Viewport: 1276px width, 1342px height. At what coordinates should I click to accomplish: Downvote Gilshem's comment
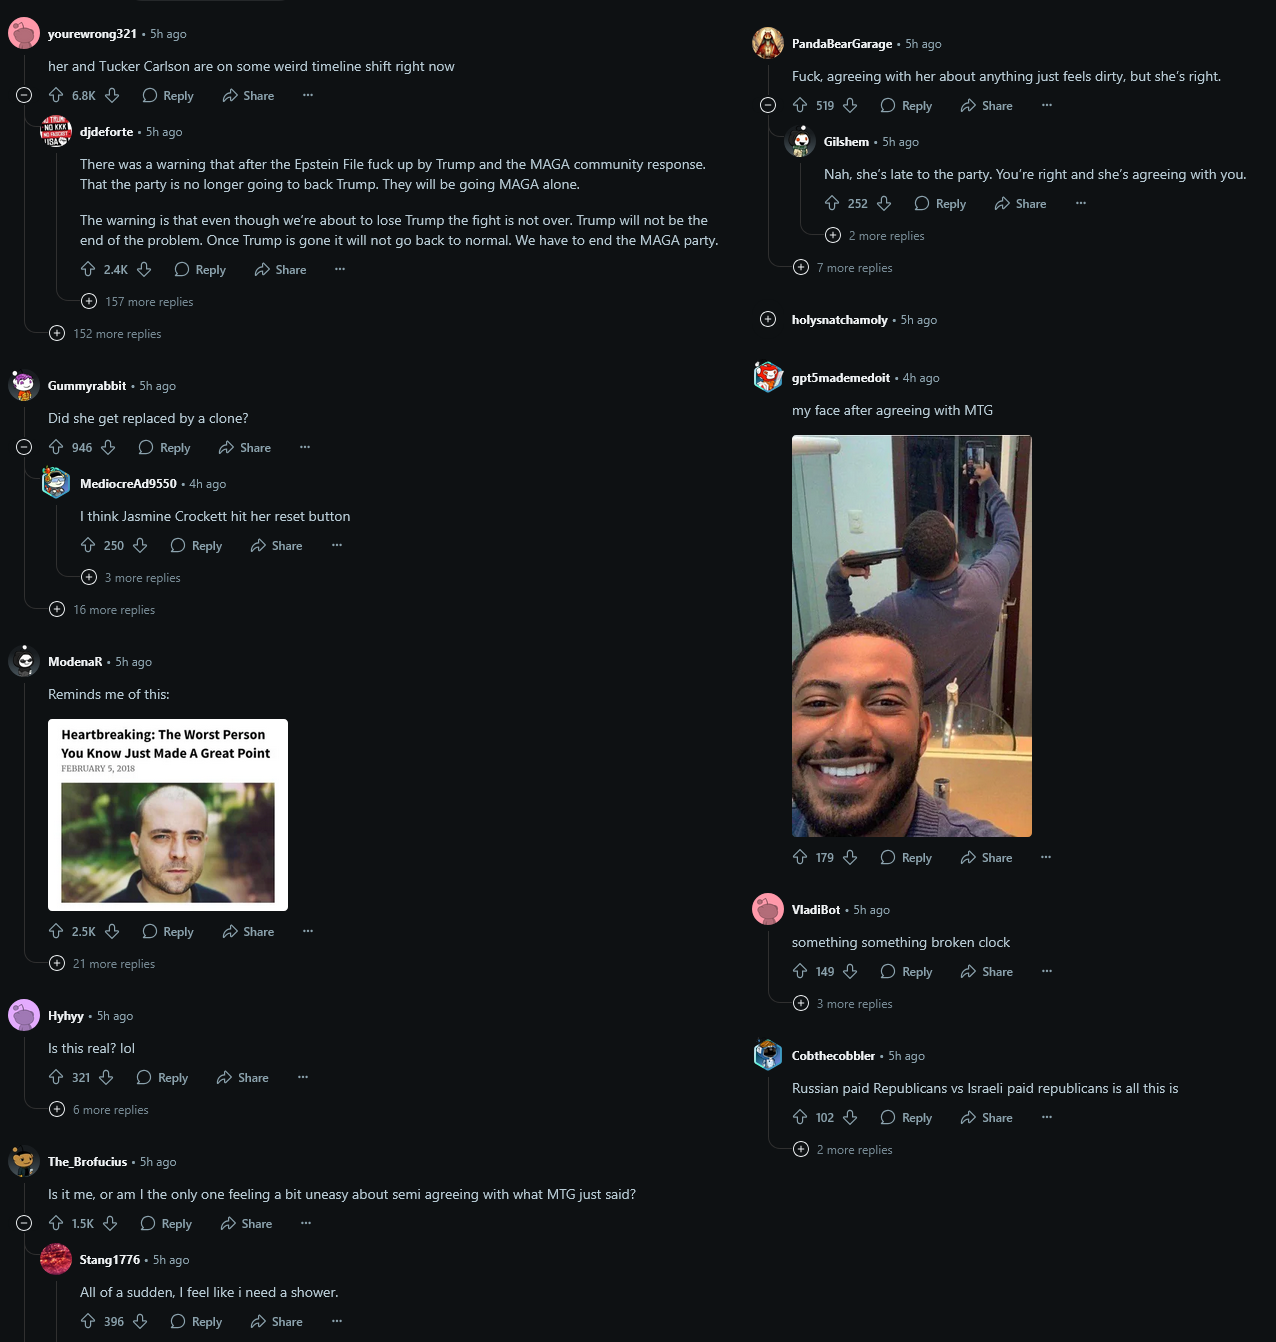click(884, 204)
